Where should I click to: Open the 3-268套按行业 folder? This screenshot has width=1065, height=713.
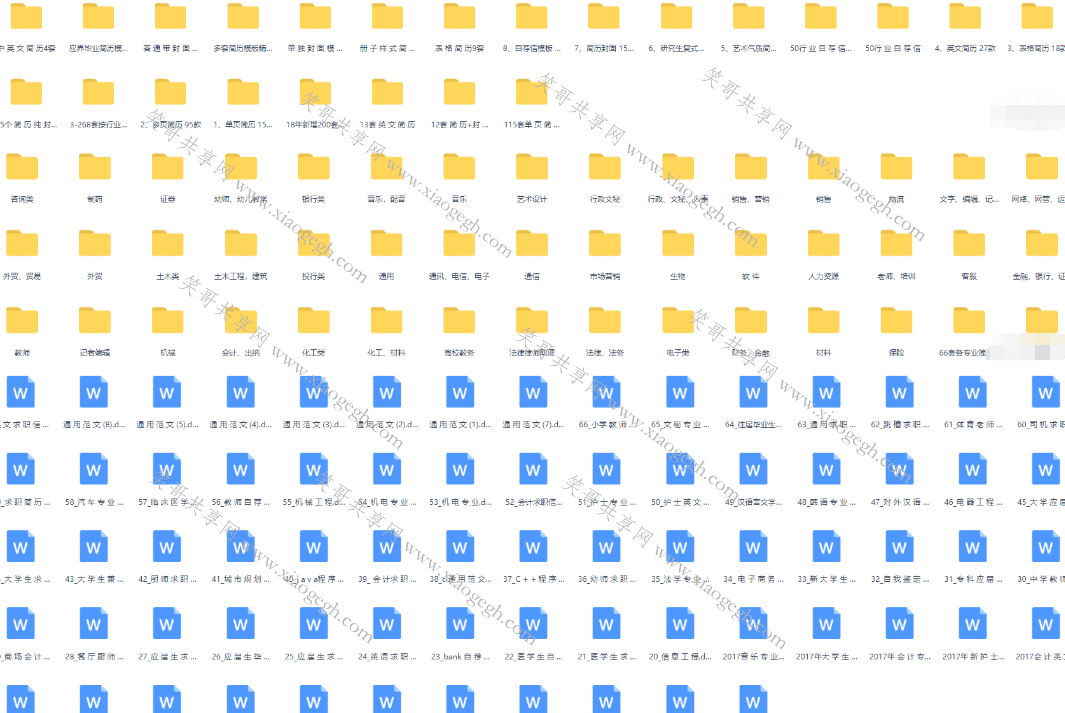[98, 92]
